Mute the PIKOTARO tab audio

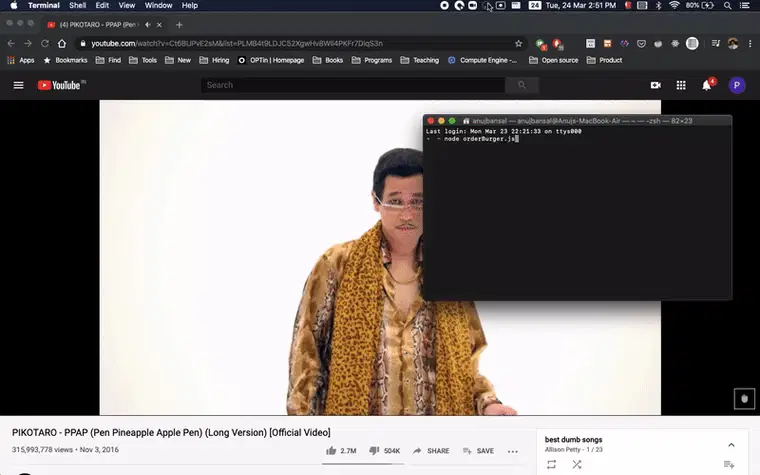[148, 25]
